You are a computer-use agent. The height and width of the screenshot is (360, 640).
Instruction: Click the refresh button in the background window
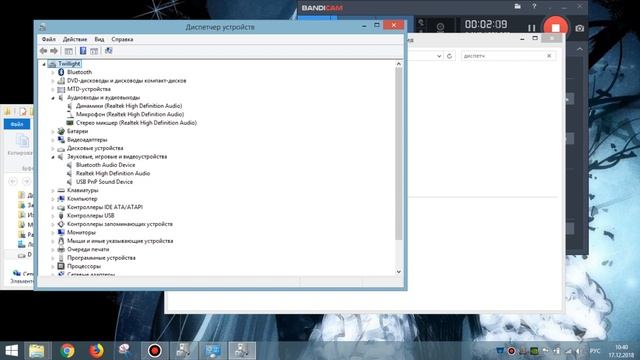point(449,56)
